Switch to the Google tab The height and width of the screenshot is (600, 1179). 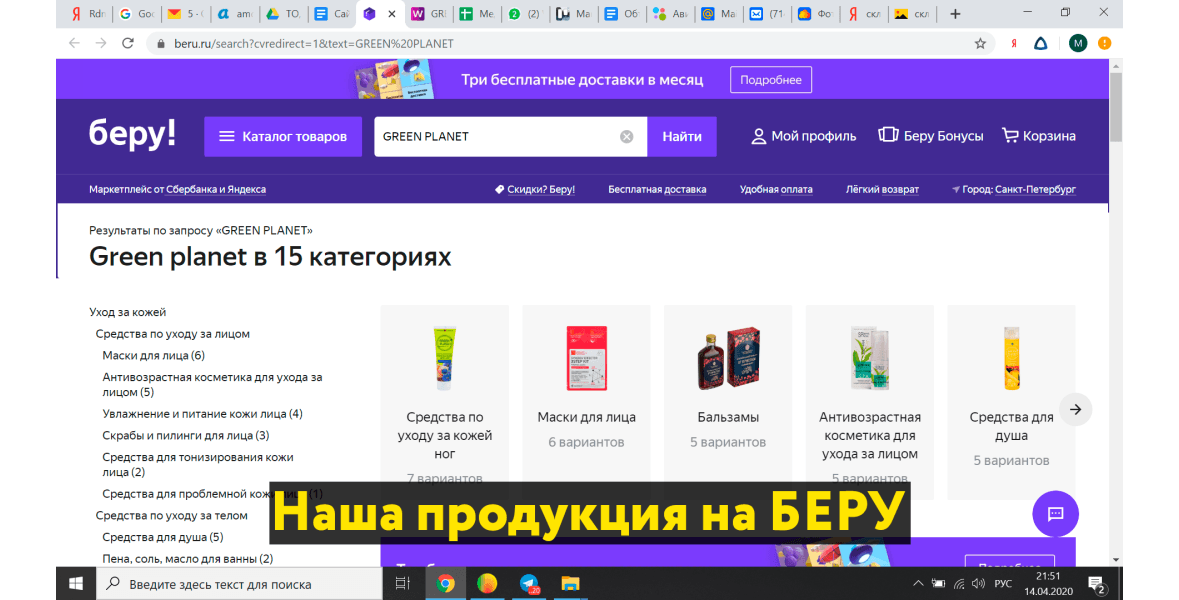coord(136,14)
